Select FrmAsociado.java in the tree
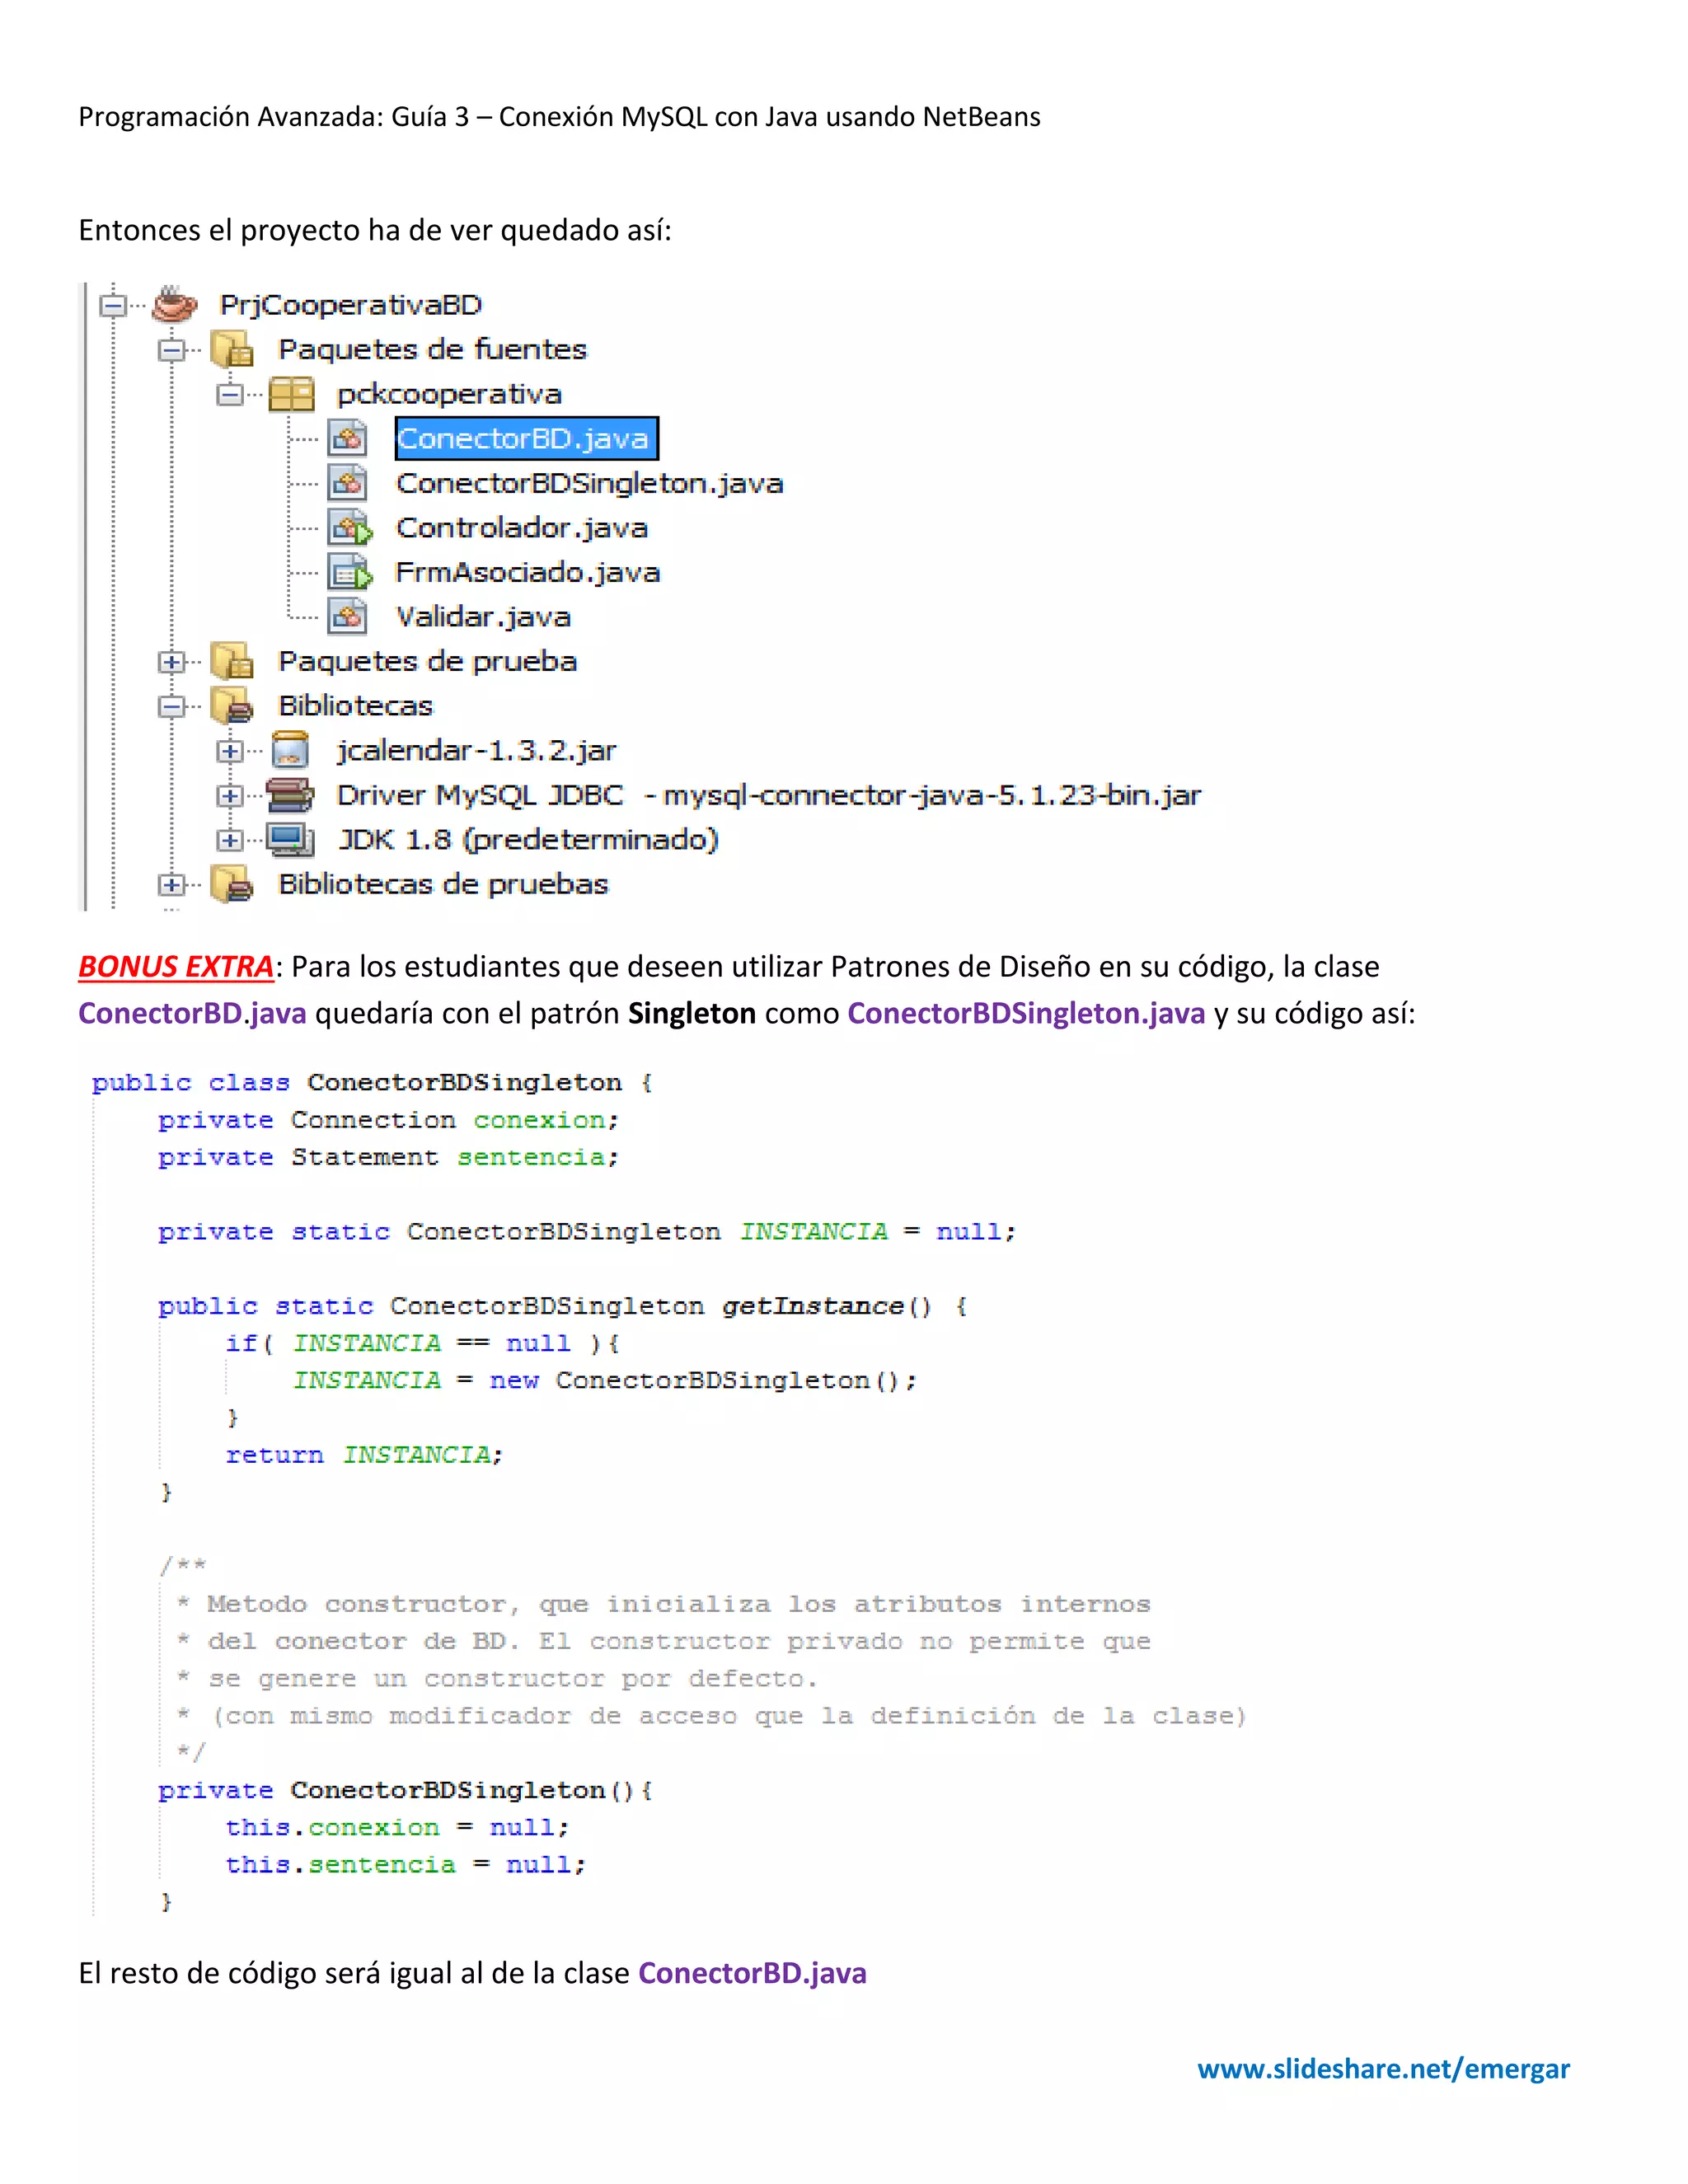This screenshot has height=2184, width=1688. pyautogui.click(x=527, y=573)
